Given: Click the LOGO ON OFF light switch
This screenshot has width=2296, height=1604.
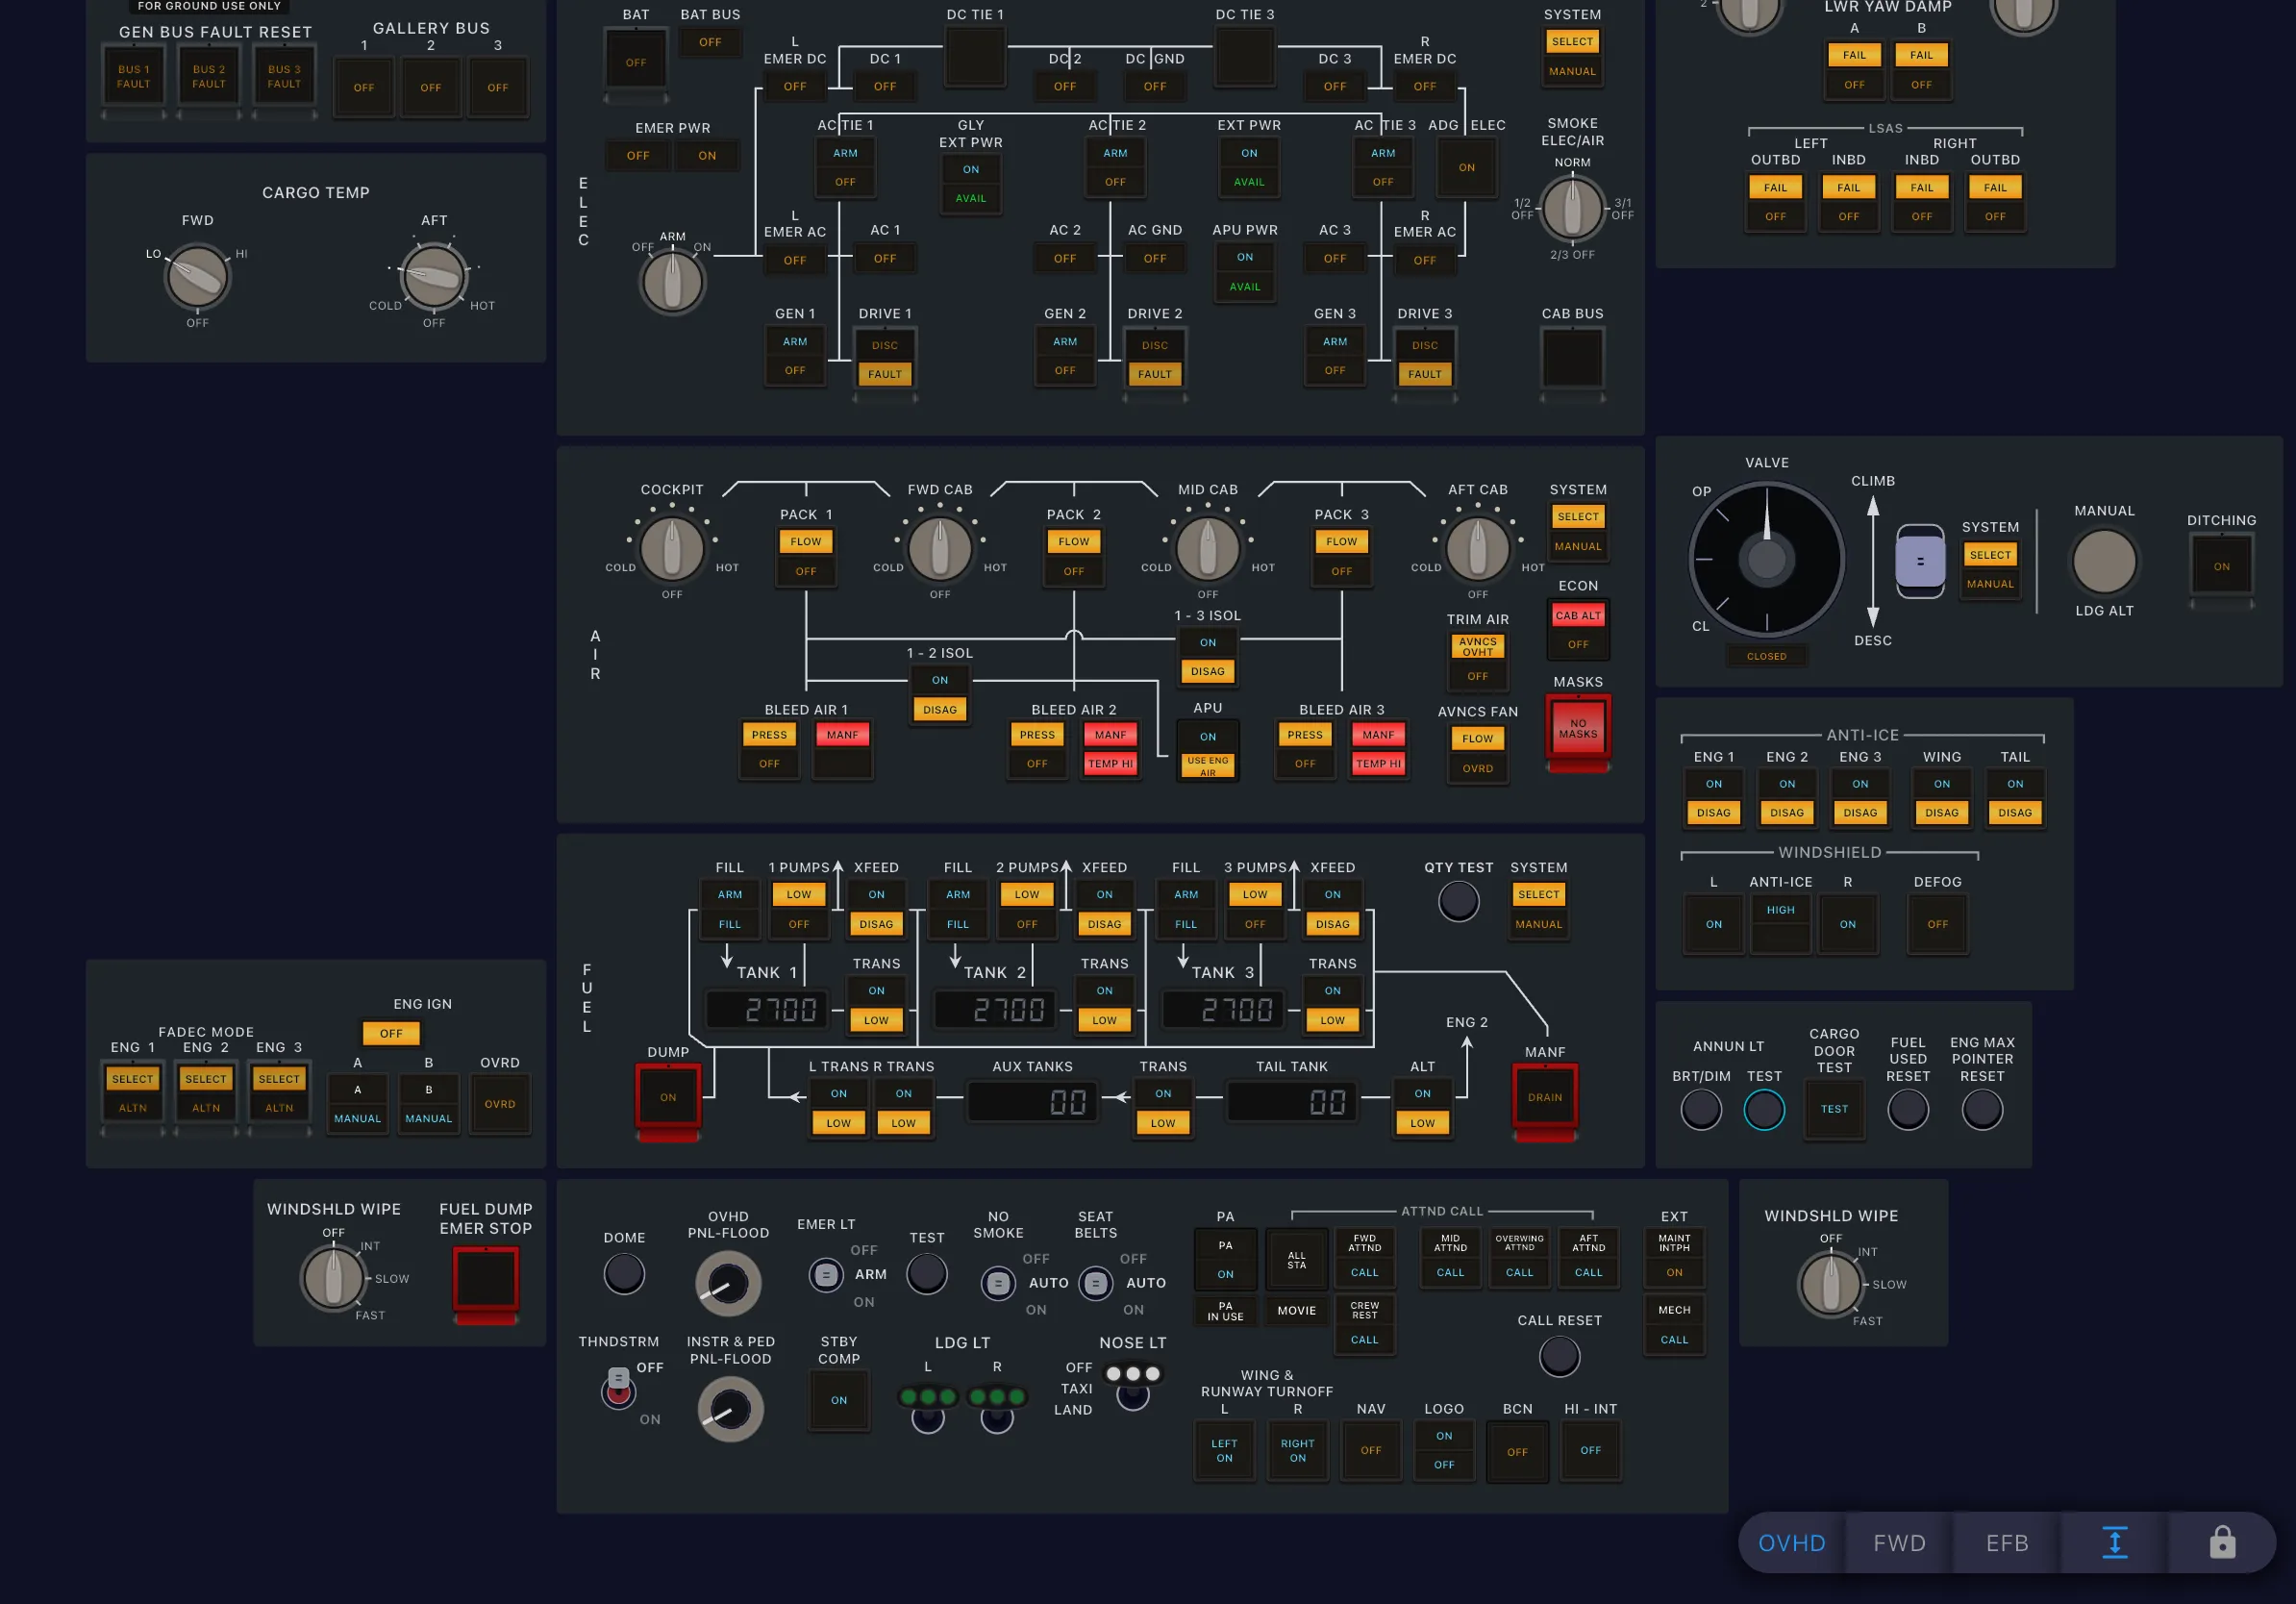Looking at the screenshot, I should (x=1443, y=1450).
